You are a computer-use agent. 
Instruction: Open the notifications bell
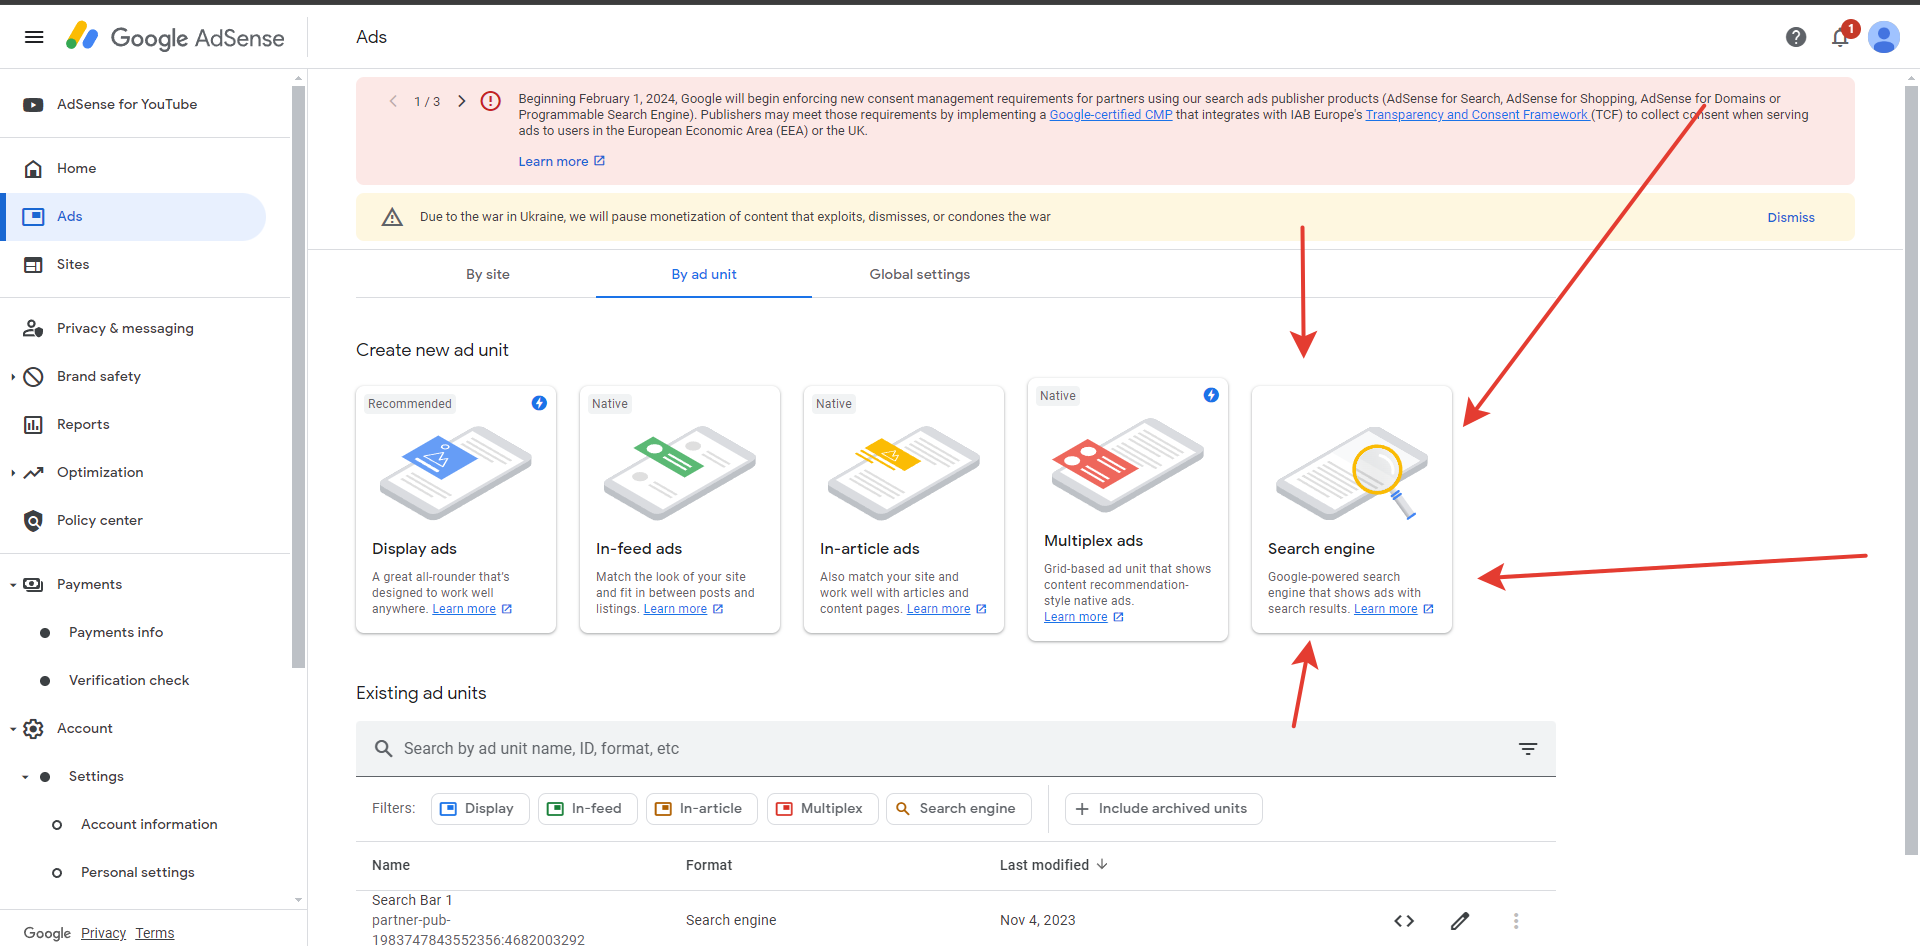(1840, 37)
